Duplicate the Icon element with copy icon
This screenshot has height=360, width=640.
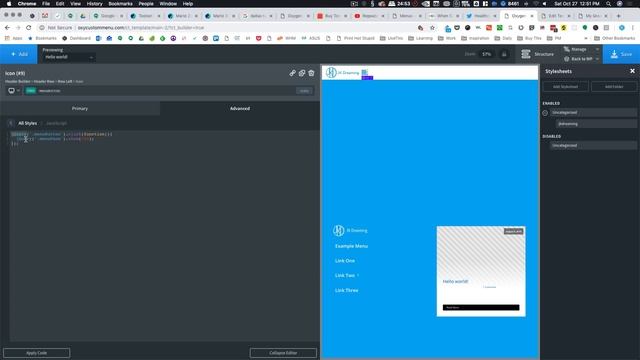pos(302,73)
